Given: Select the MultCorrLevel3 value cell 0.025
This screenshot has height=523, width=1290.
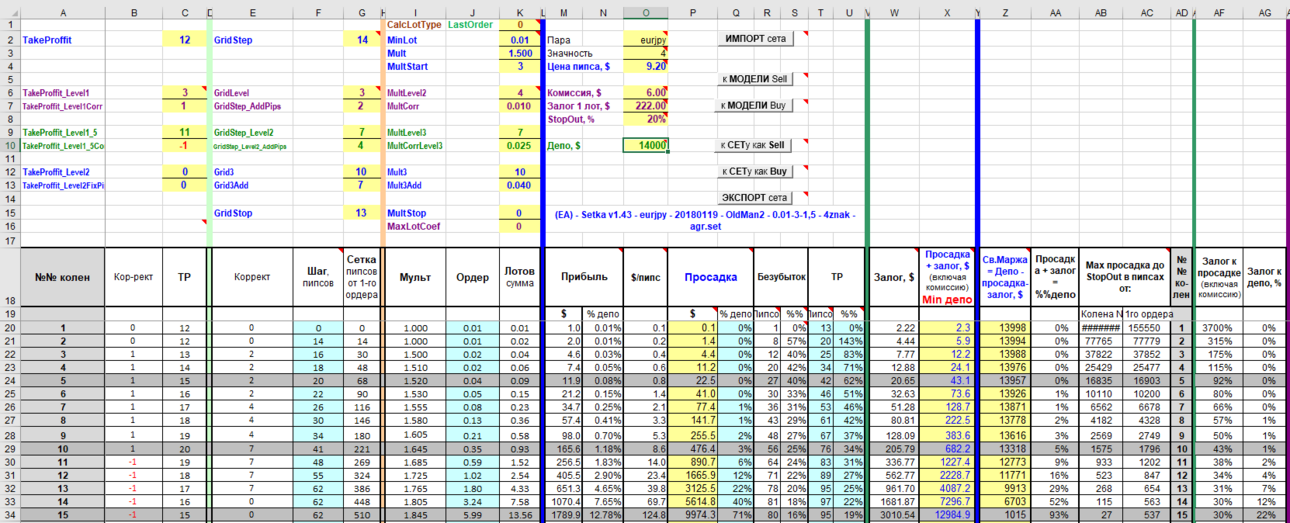Looking at the screenshot, I should 520,146.
